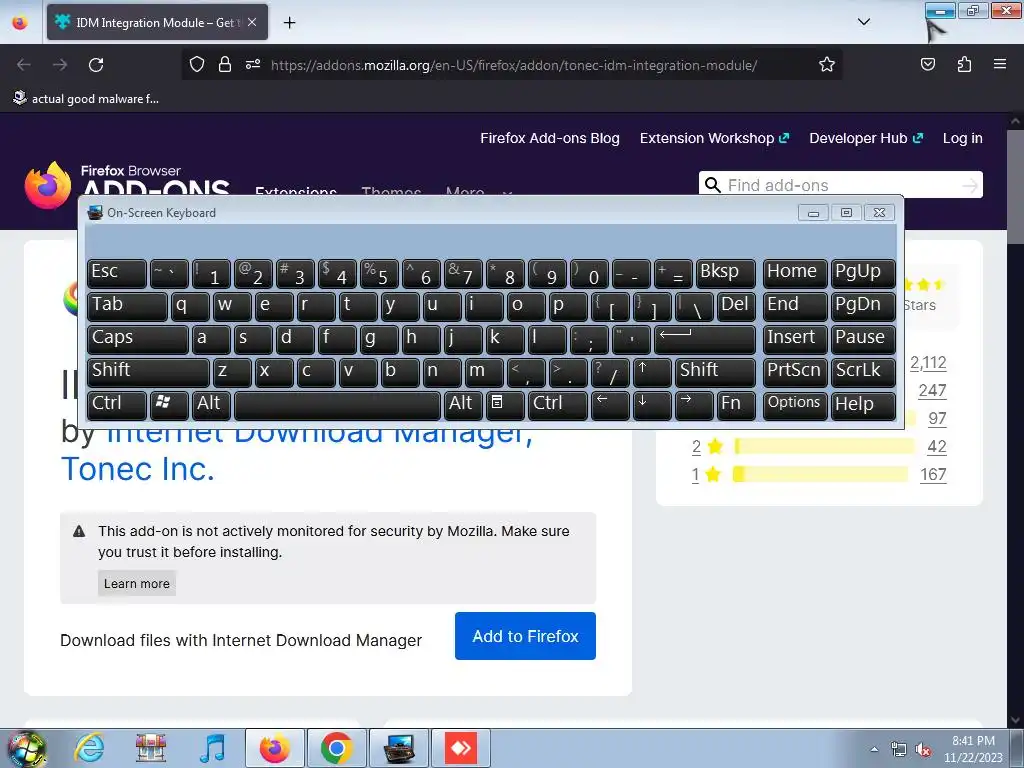The image size is (1024, 768).
Task: Click the 2,112 five-star review count
Action: pos(928,362)
